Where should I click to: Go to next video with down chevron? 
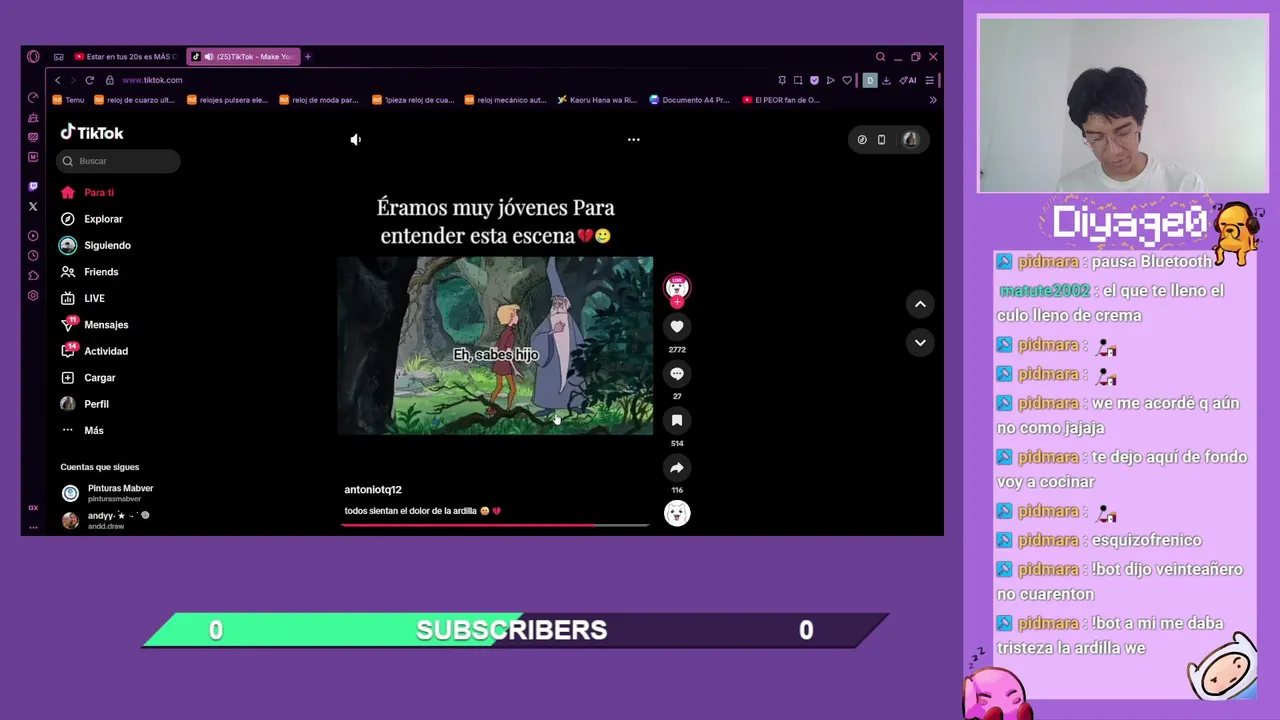[x=920, y=342]
